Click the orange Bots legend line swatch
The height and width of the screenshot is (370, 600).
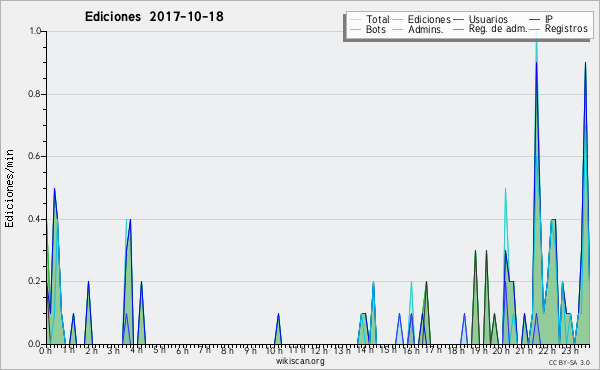[x=355, y=29]
